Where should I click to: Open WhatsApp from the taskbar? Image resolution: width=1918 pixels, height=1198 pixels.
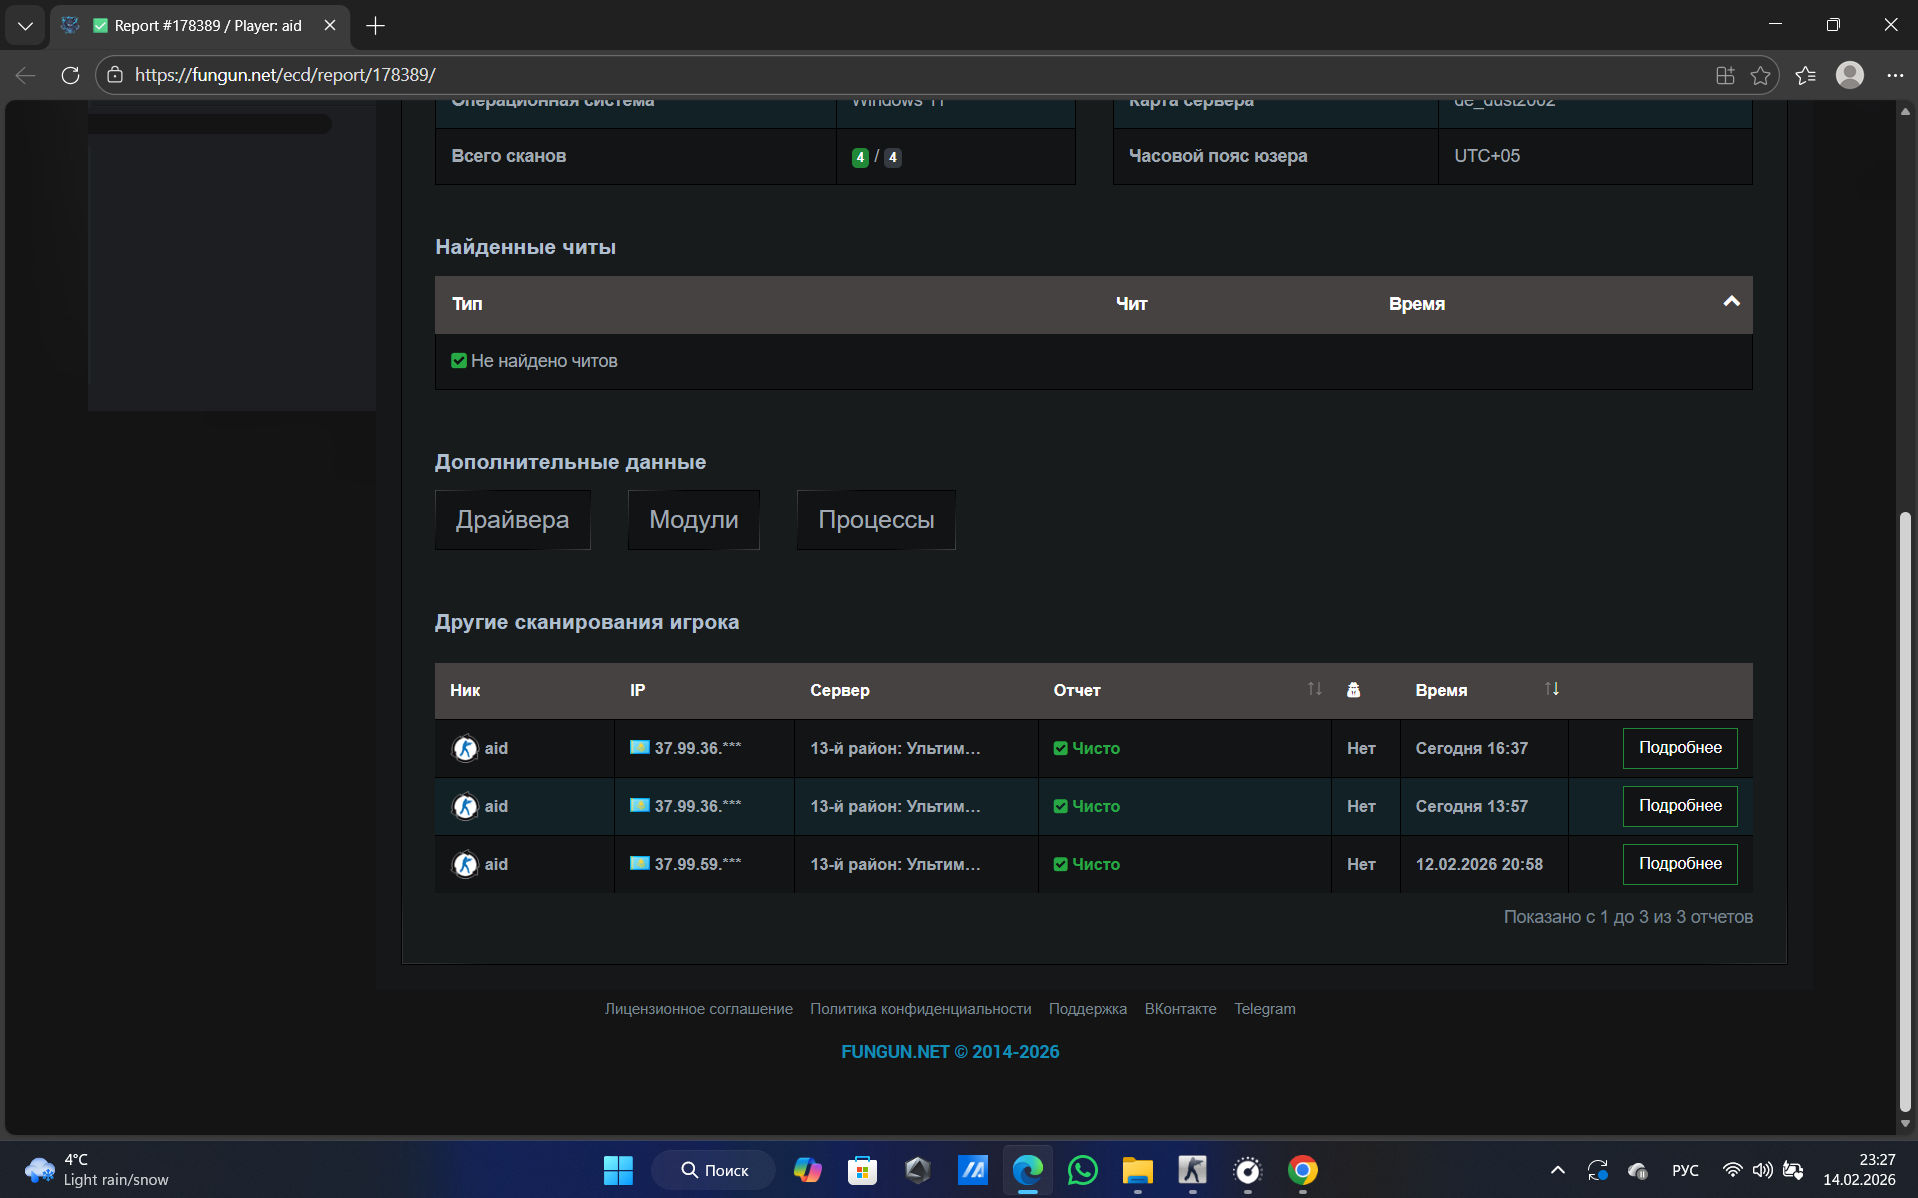pyautogui.click(x=1082, y=1170)
